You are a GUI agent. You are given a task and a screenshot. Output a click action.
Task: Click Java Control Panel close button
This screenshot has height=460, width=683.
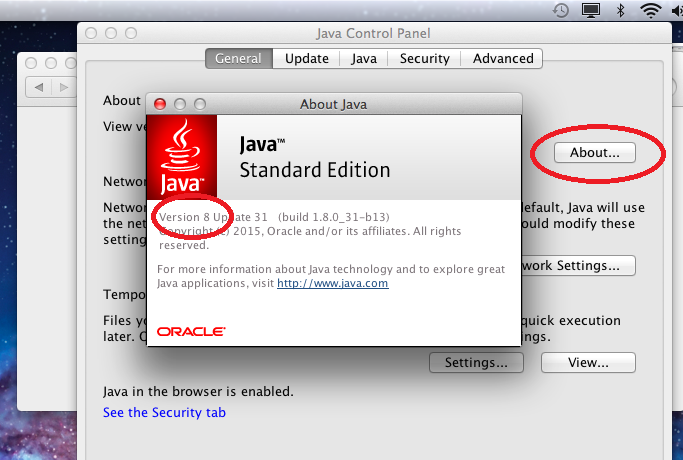click(91, 33)
